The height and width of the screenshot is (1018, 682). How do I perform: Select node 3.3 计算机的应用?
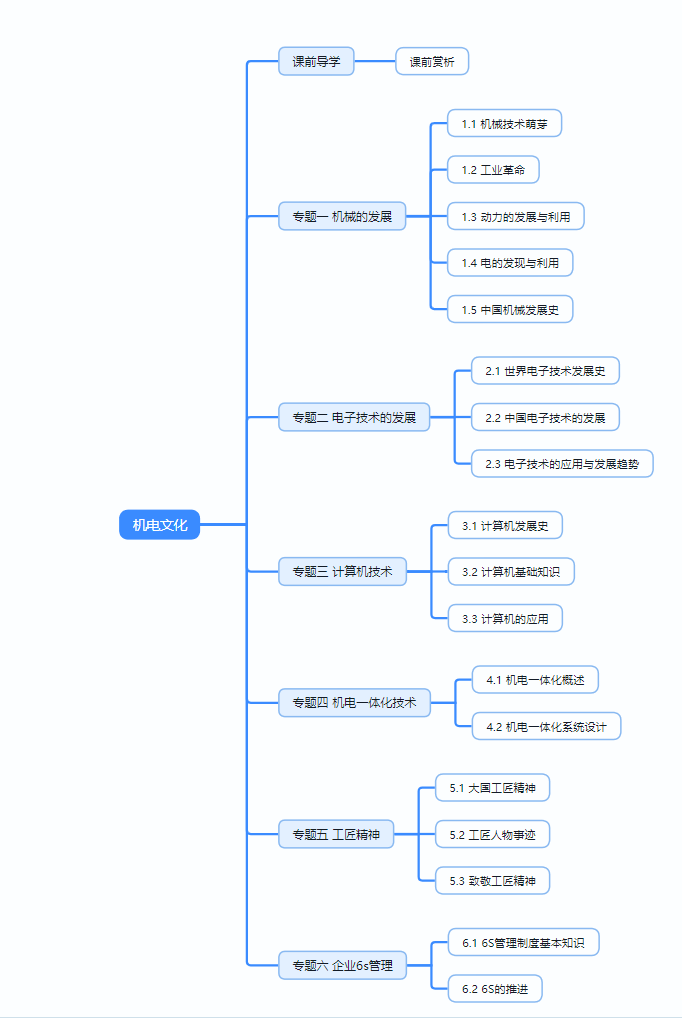point(505,619)
